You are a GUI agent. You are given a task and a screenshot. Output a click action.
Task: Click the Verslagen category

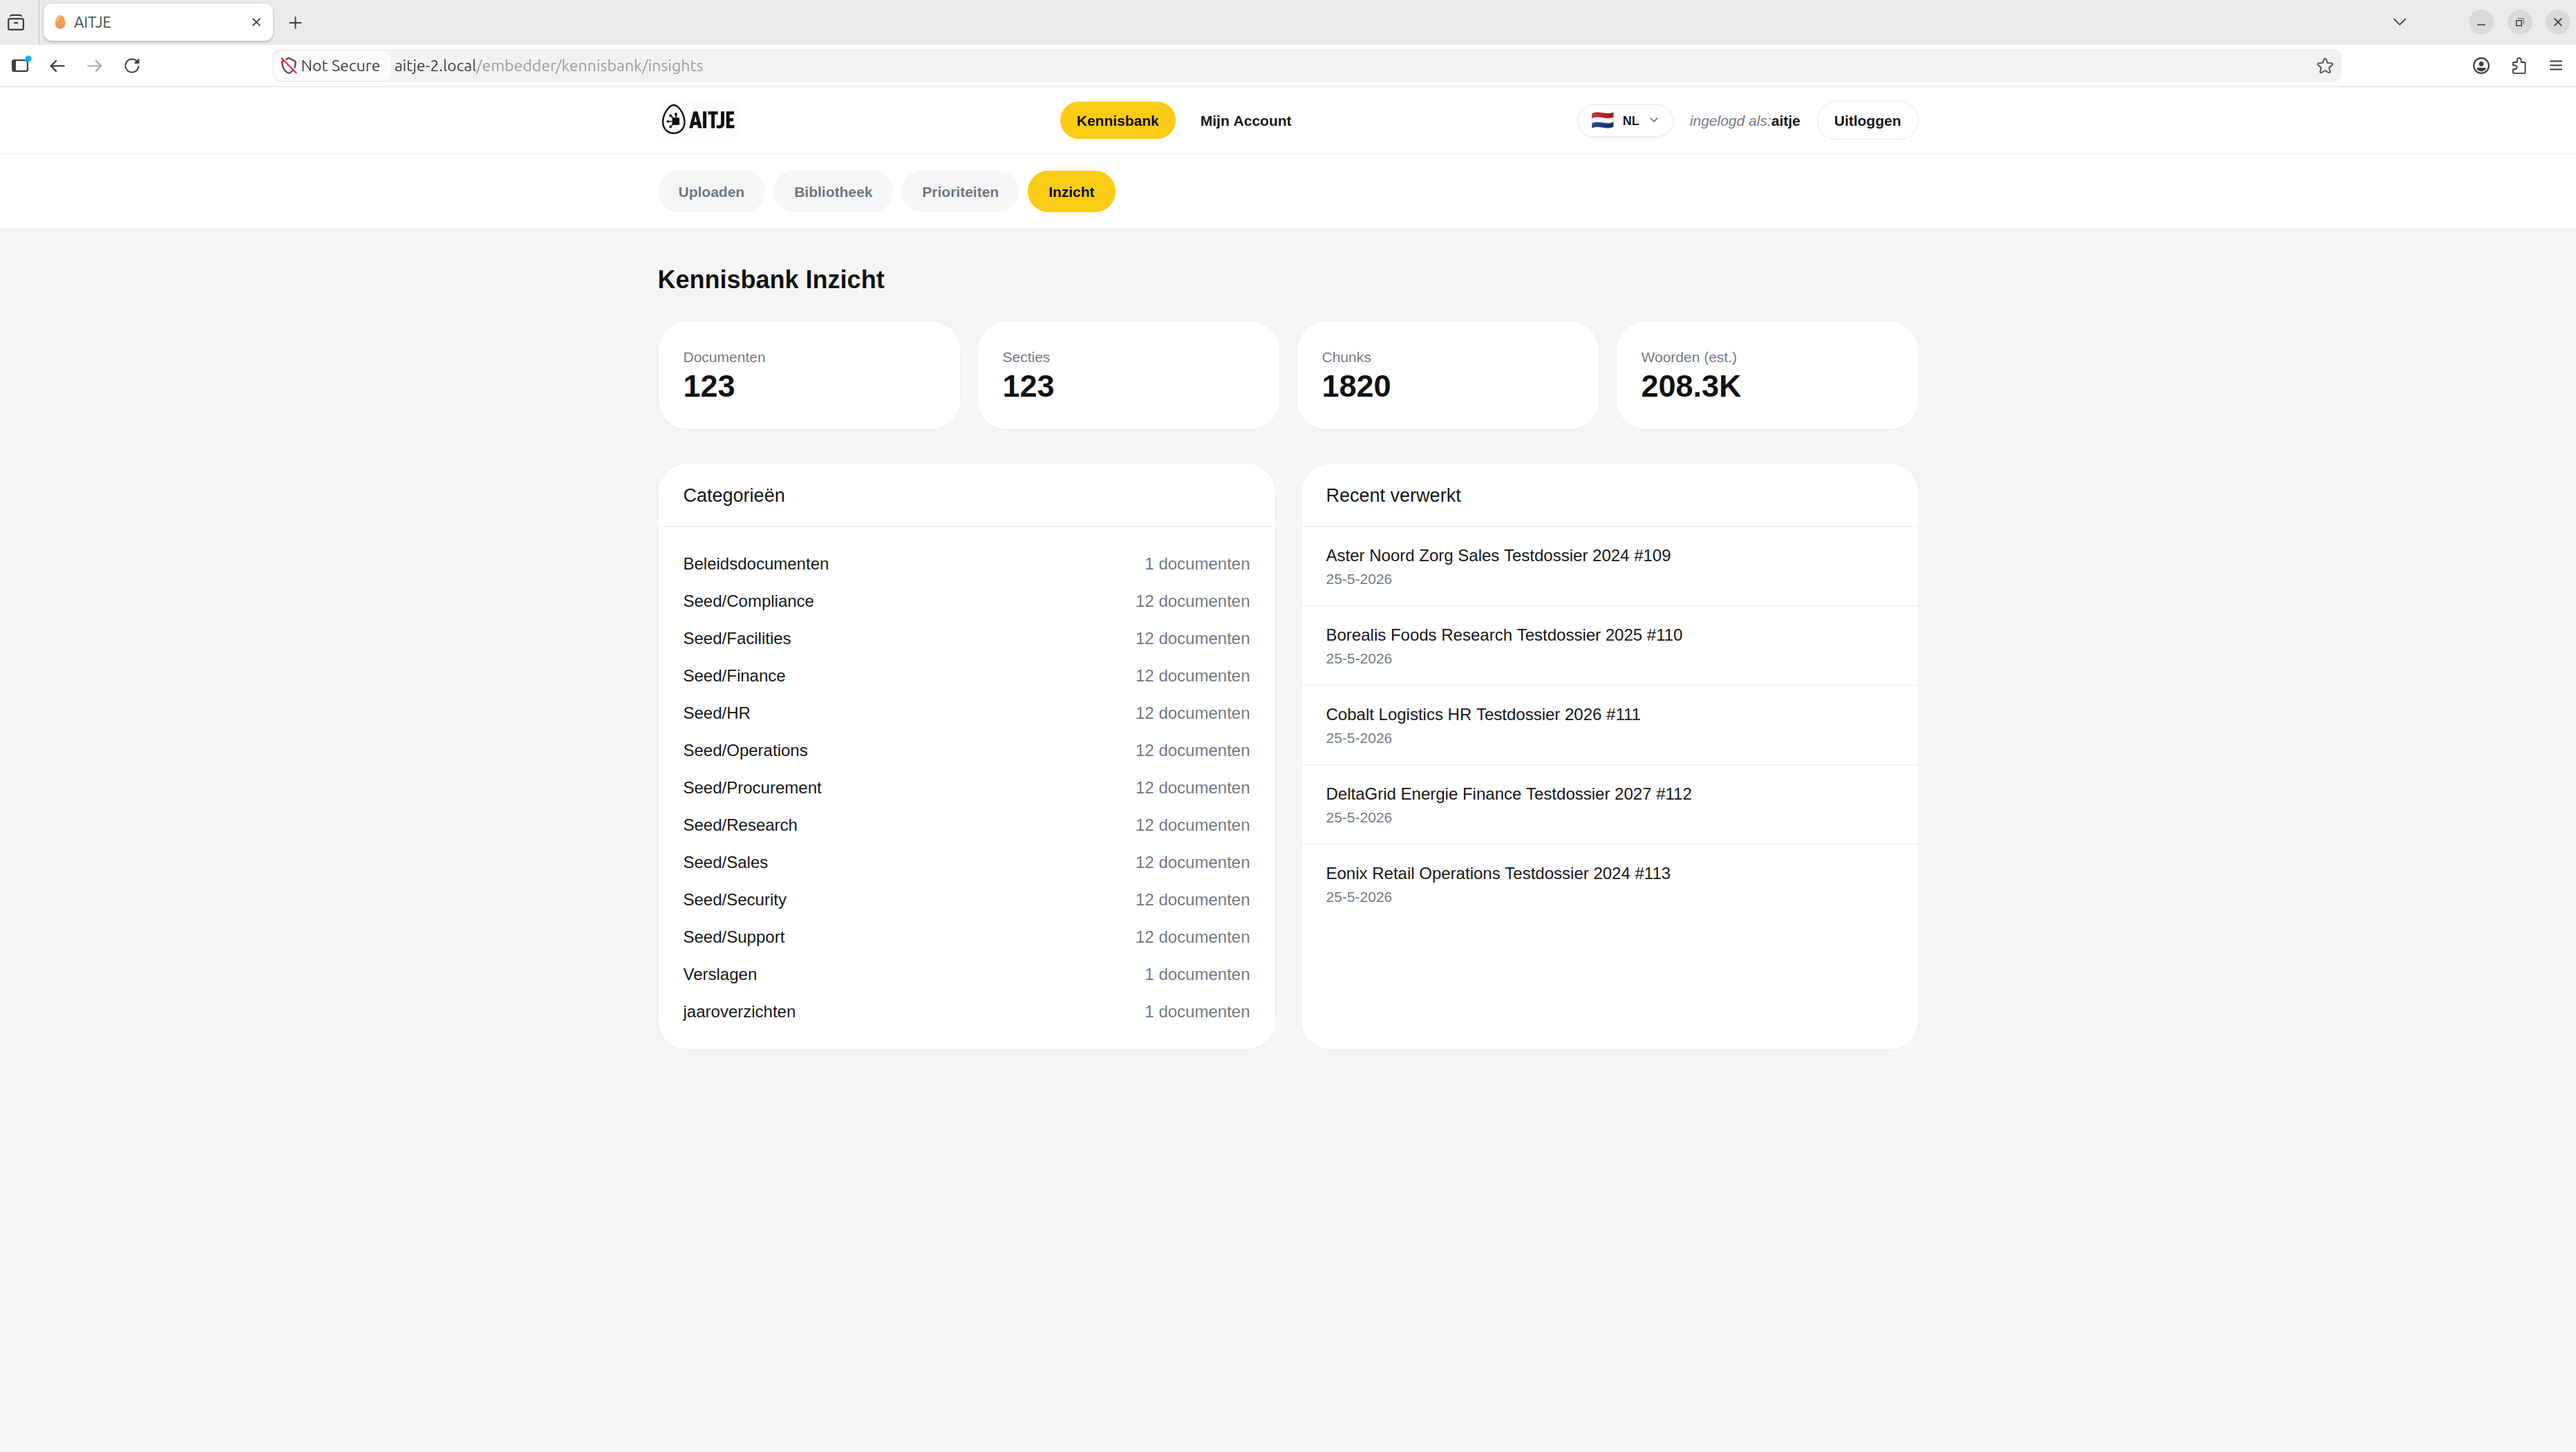pyautogui.click(x=966, y=974)
